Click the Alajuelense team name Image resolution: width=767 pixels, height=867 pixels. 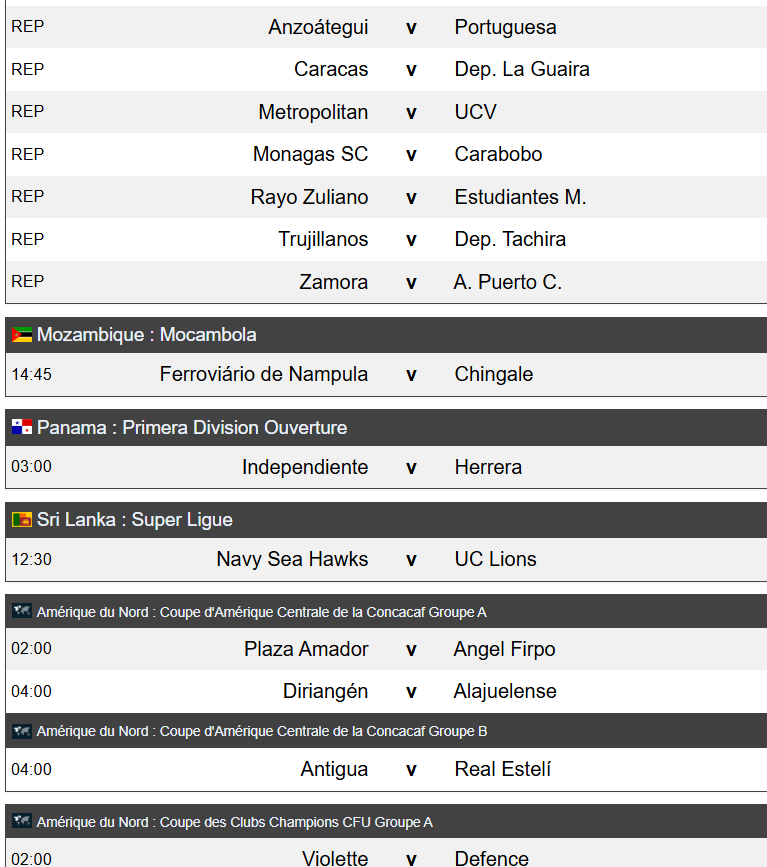tap(505, 691)
